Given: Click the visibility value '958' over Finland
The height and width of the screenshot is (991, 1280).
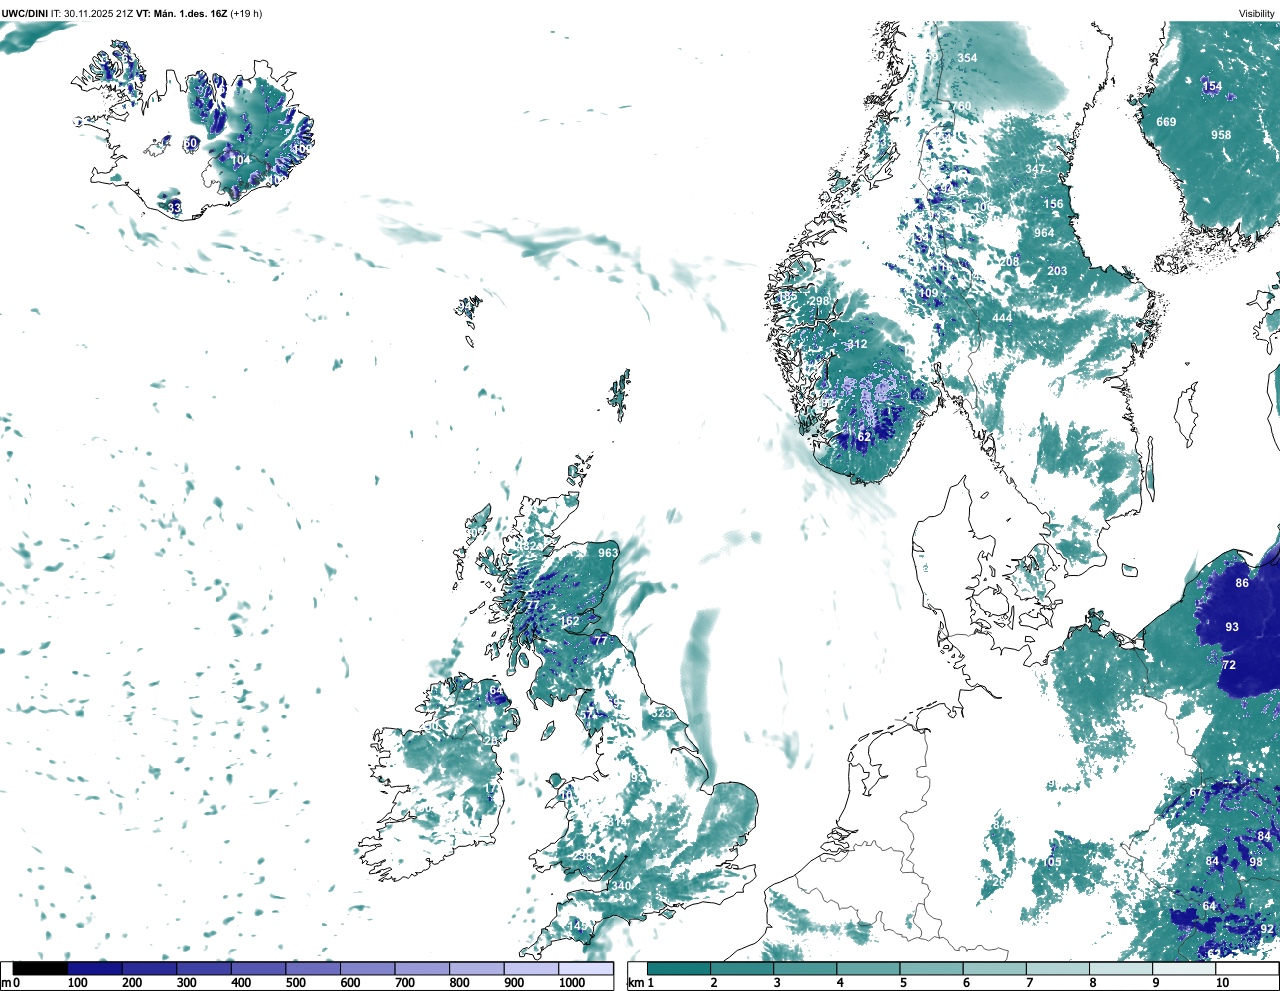Looking at the screenshot, I should tap(1221, 135).
